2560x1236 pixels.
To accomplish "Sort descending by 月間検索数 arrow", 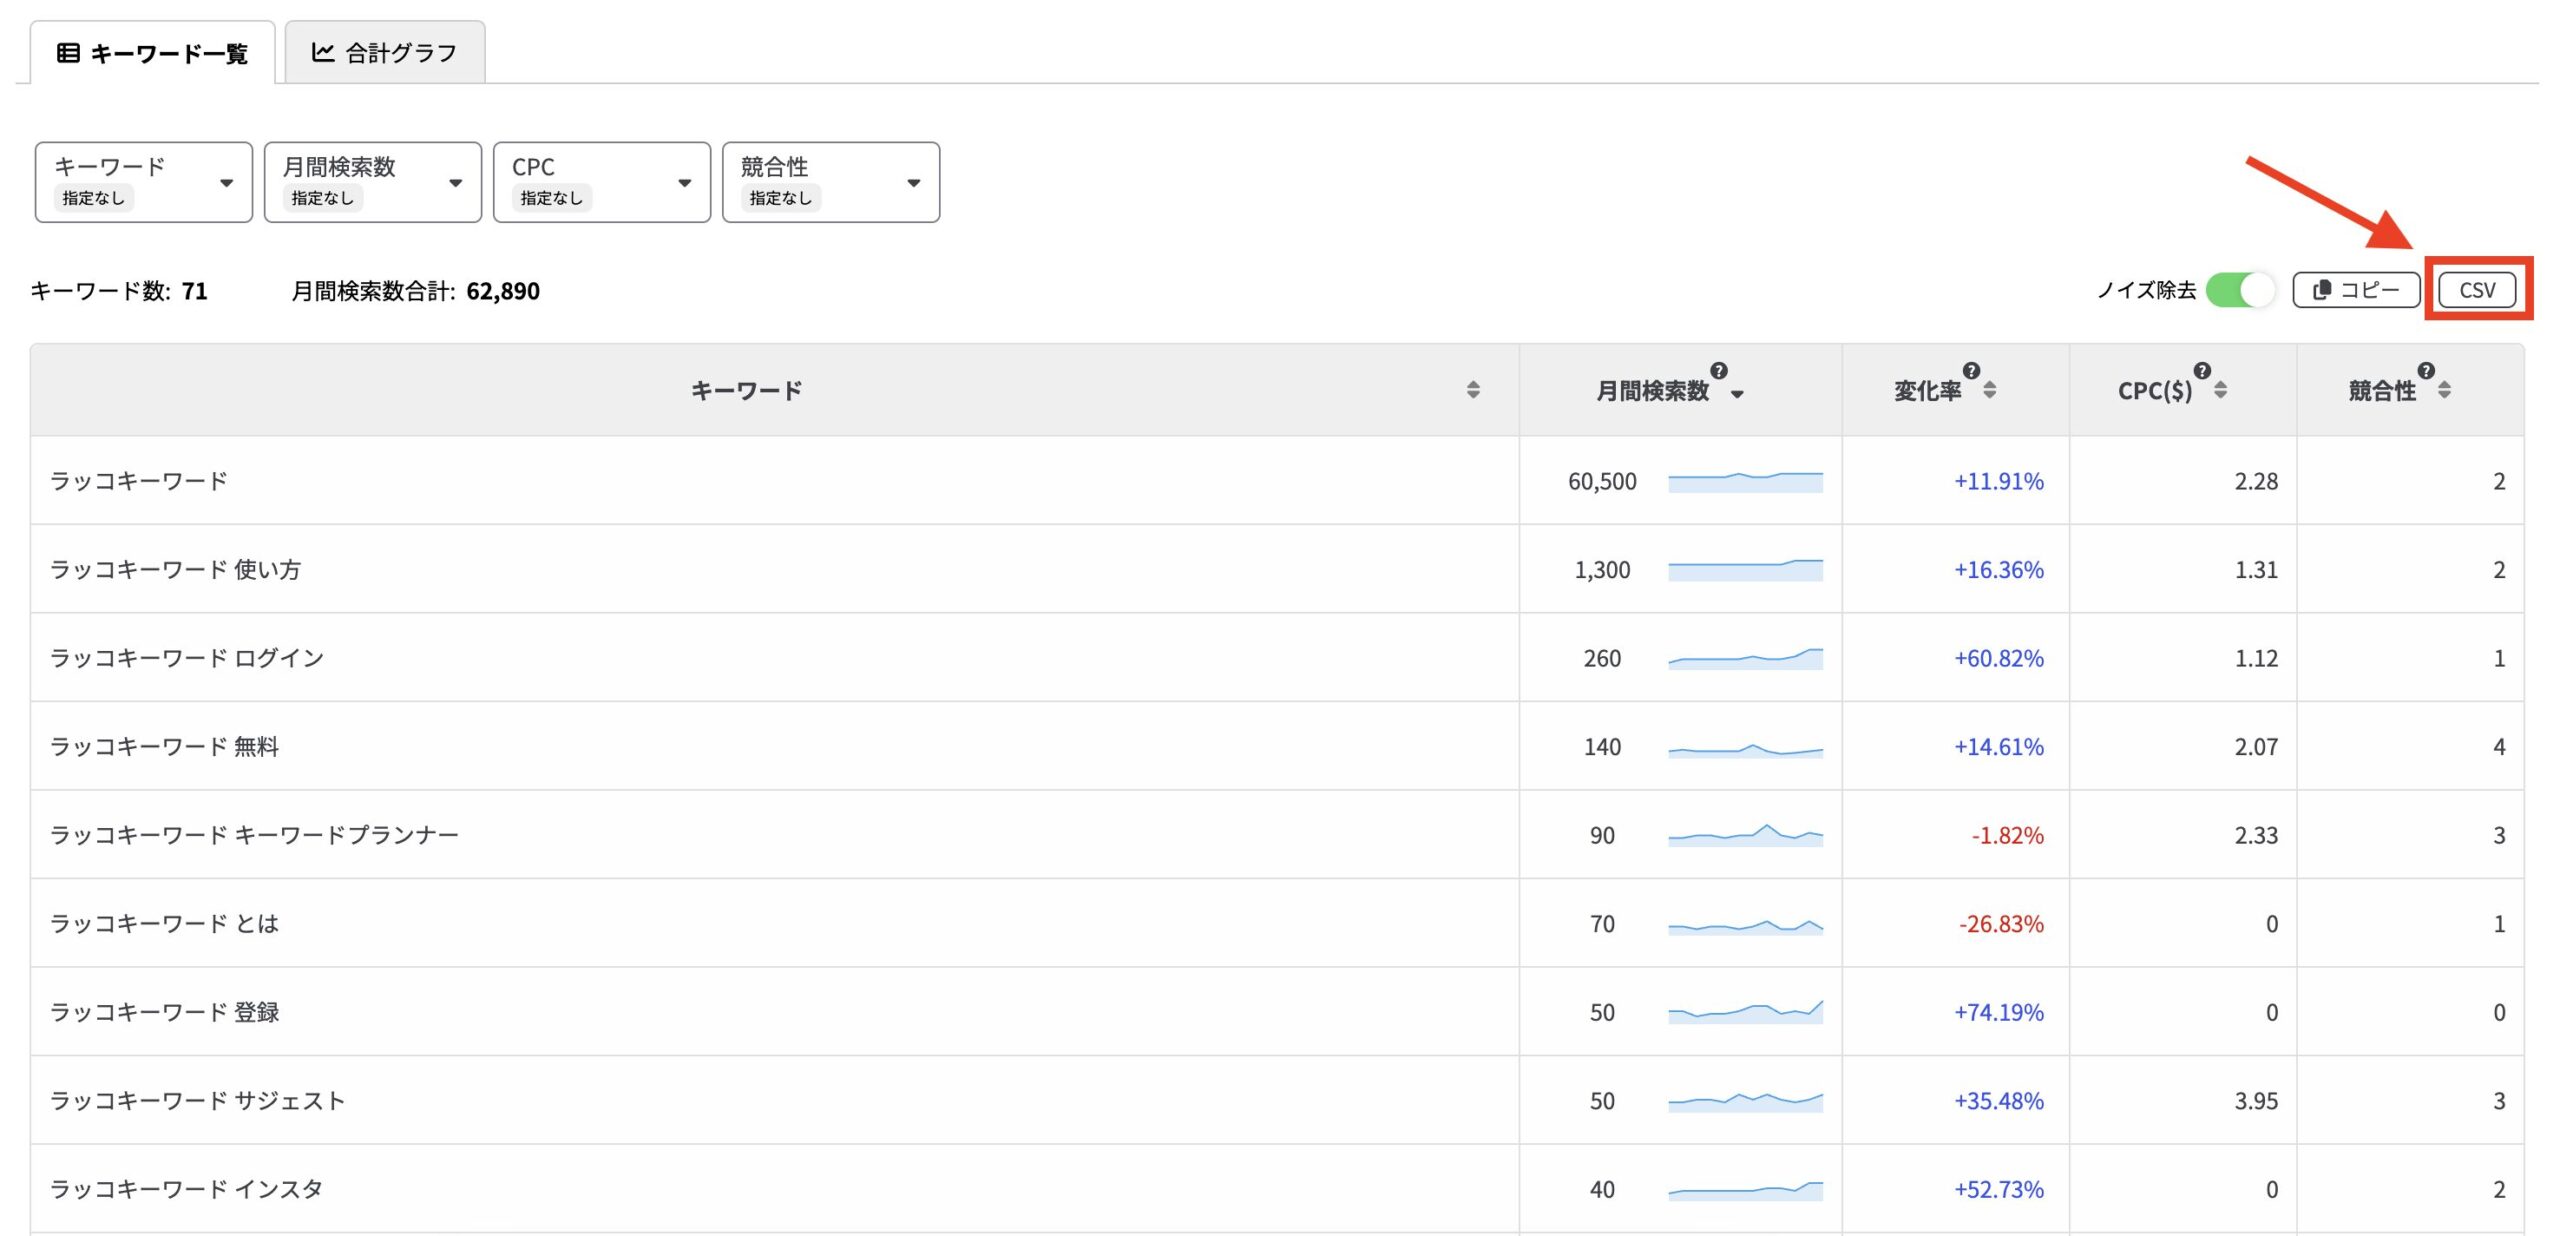I will click(1737, 394).
